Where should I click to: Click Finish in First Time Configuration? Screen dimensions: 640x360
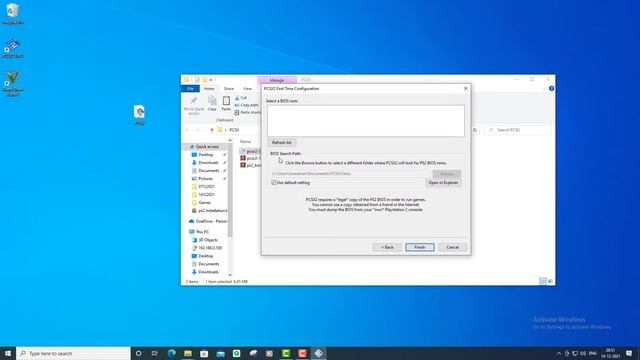click(420, 247)
